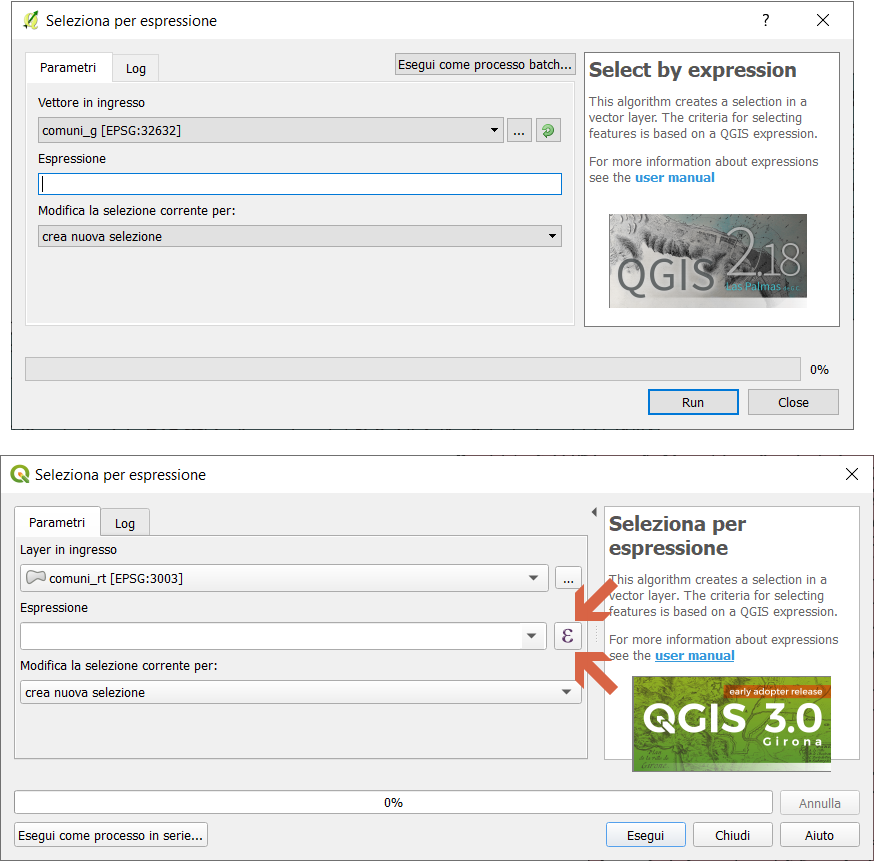Click the epsilon expression builder button
The width and height of the screenshot is (874, 861).
567,636
